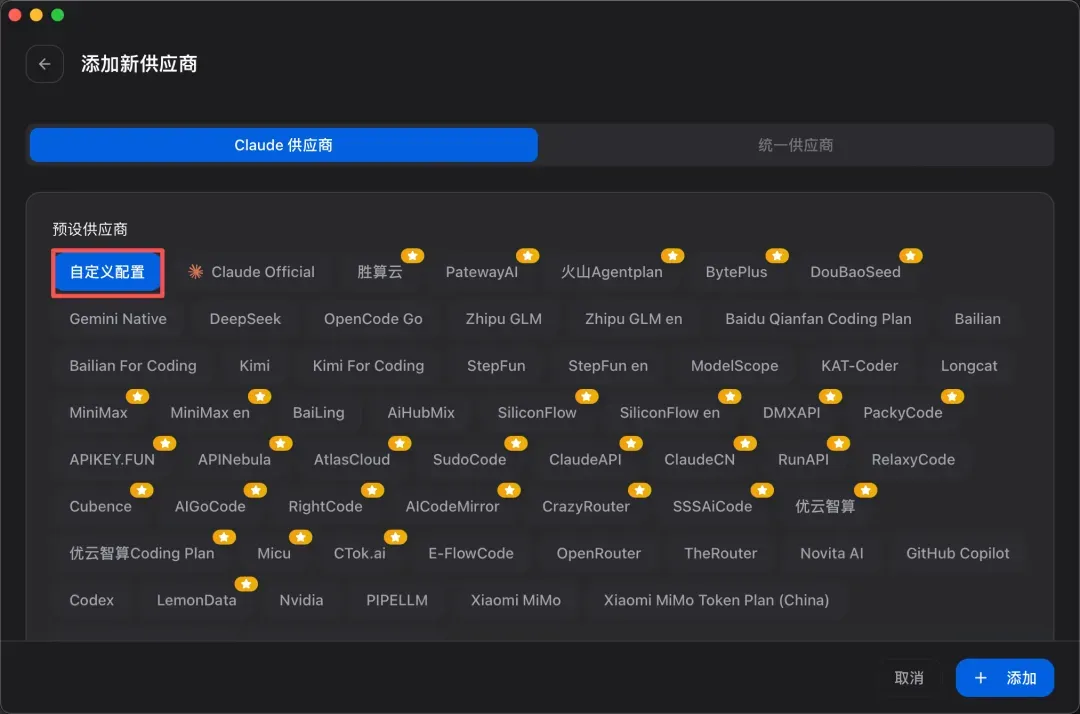Choose the Bailian preset

[x=977, y=319]
